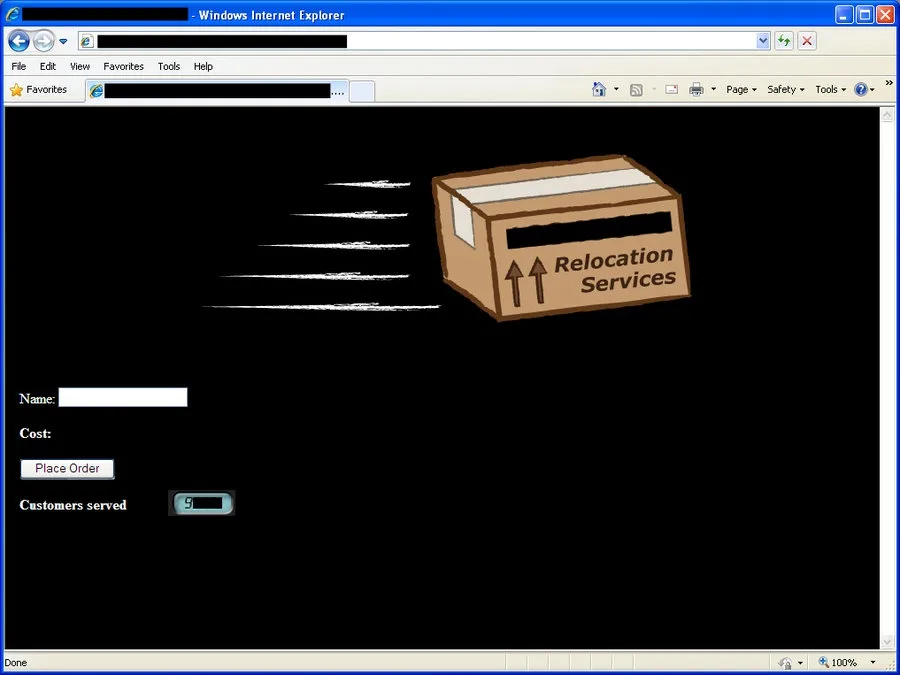This screenshot has height=675, width=900.
Task: Minimize the Internet Explorer window
Action: coord(843,15)
